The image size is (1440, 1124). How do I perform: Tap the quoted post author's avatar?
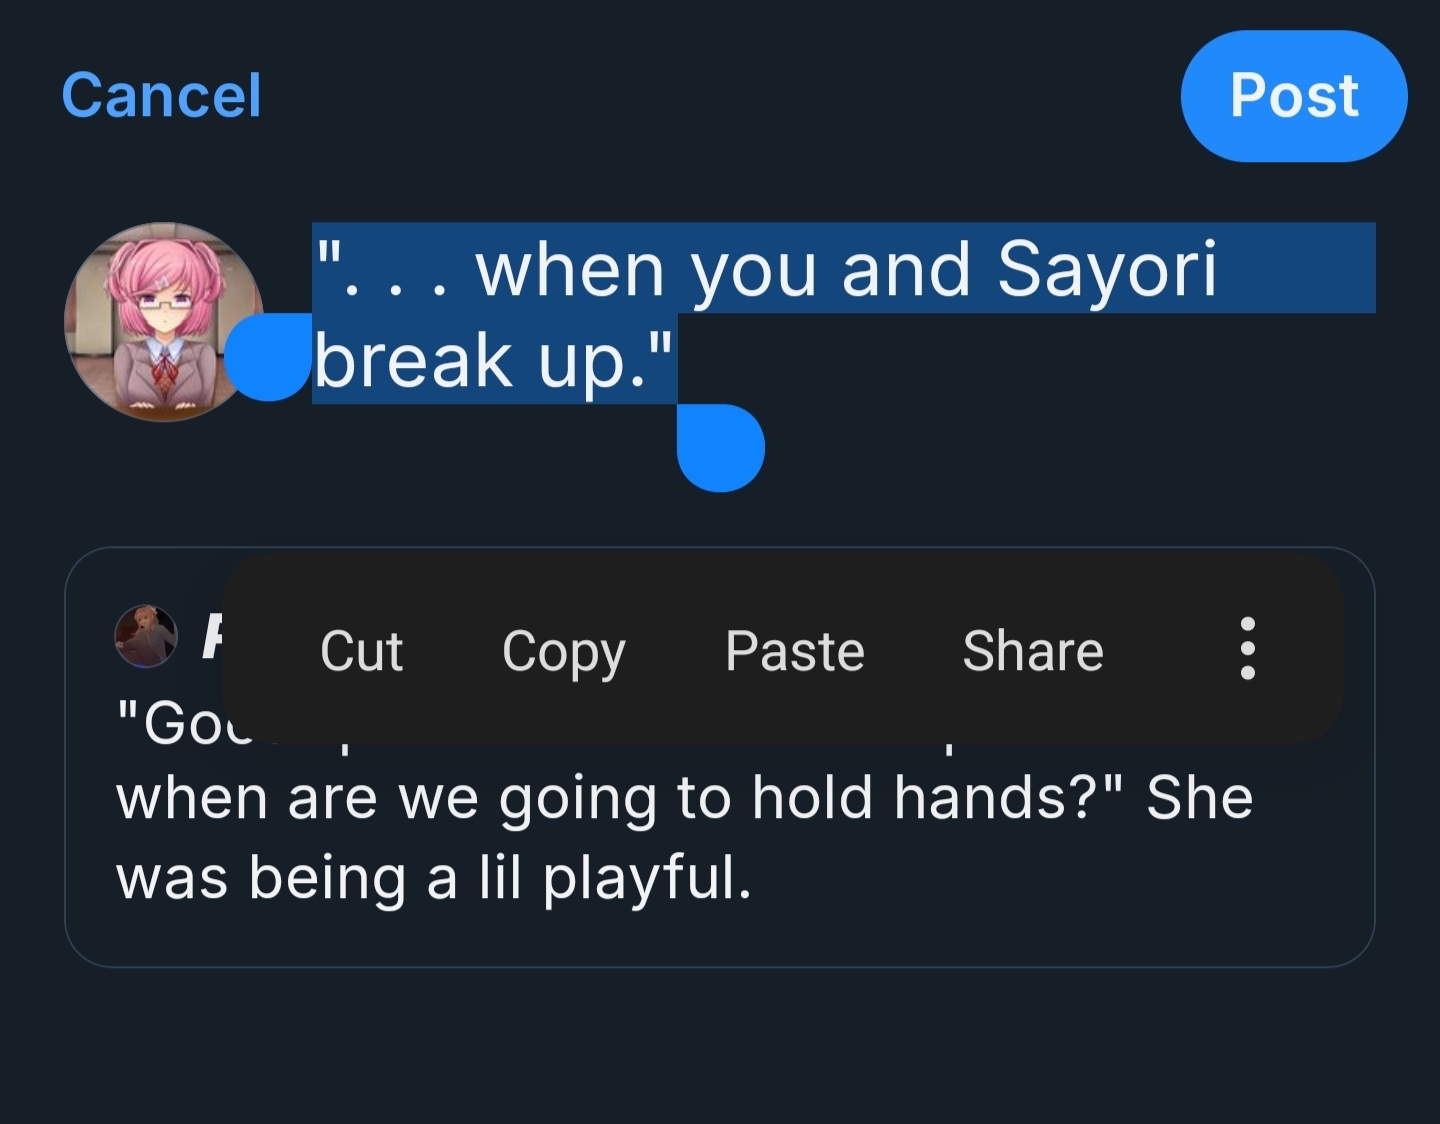146,635
